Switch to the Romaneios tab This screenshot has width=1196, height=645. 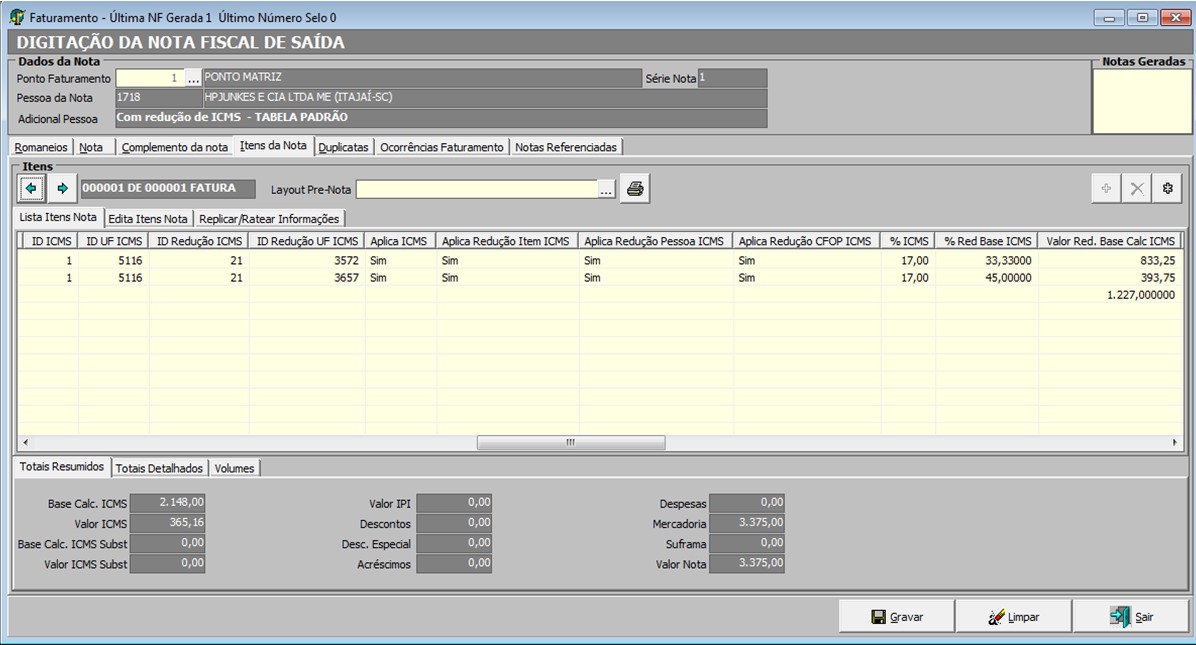tap(41, 147)
